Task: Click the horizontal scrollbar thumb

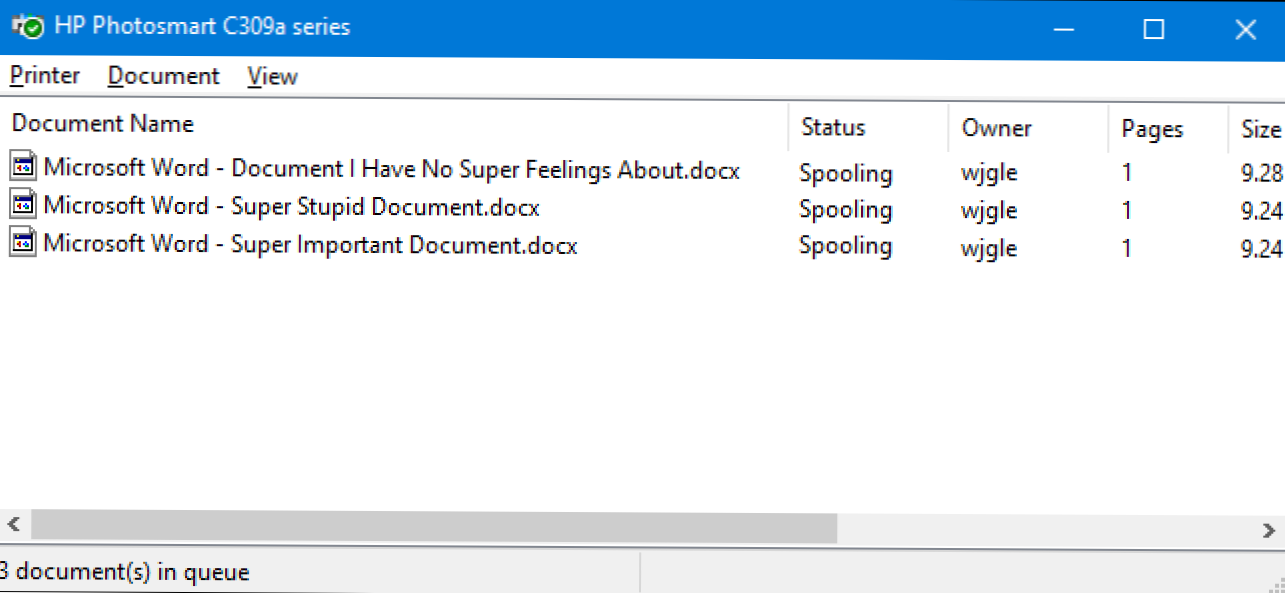Action: 433,526
